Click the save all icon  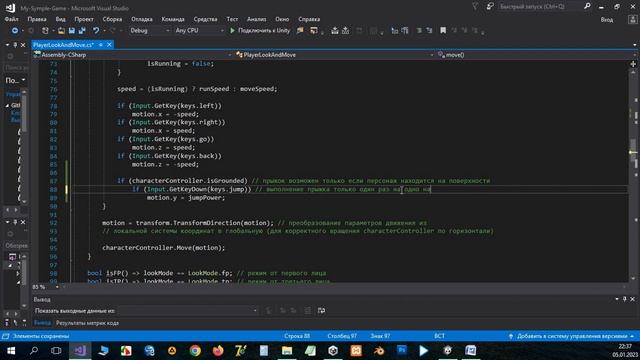(82, 31)
